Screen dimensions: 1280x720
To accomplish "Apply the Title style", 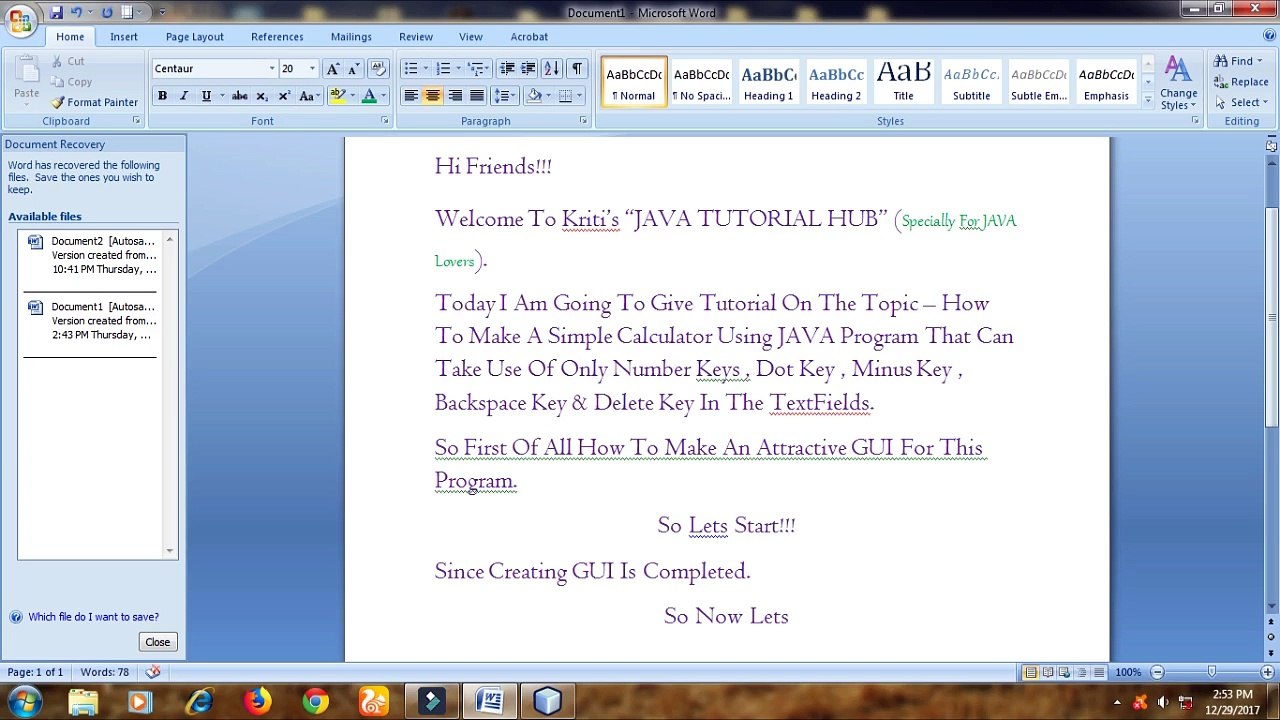I will click(903, 82).
